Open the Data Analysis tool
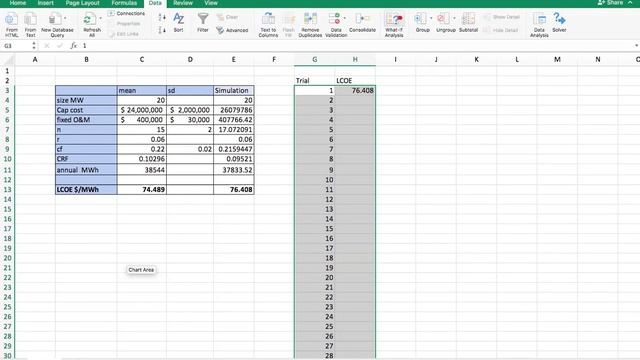The height and width of the screenshot is (360, 640). [x=539, y=24]
